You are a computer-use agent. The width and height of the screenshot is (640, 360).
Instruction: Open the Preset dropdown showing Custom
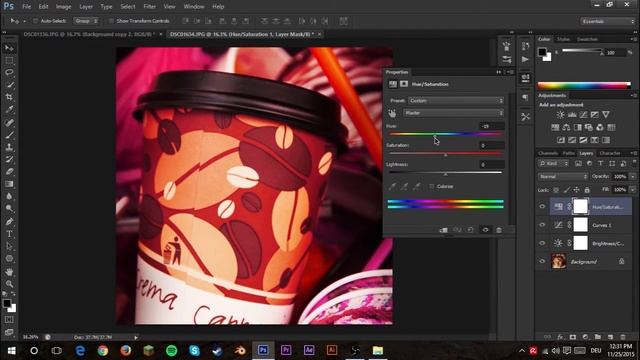tap(456, 101)
